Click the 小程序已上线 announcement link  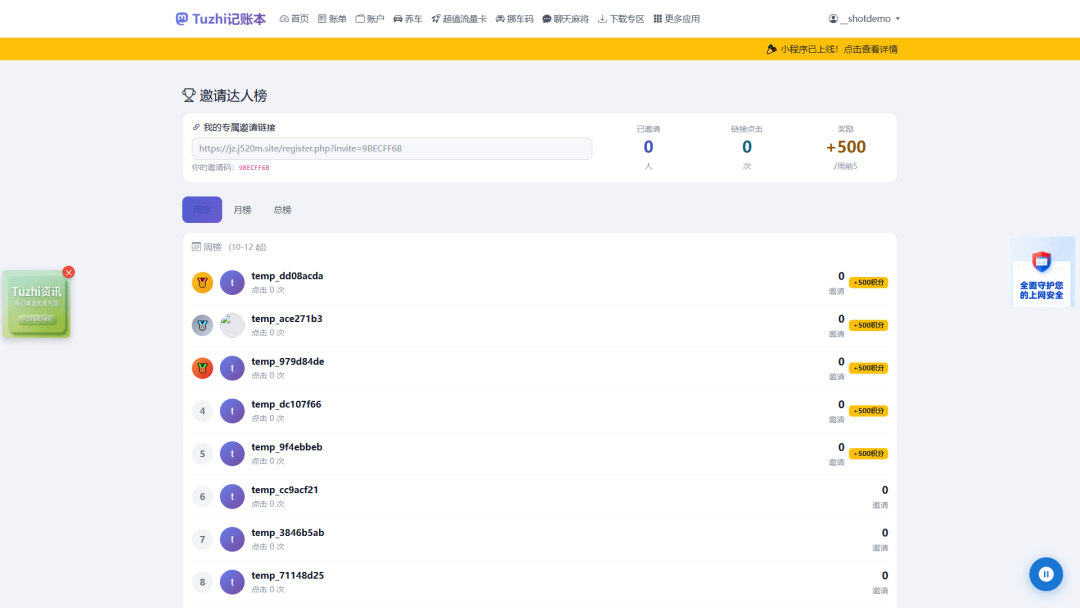point(832,49)
